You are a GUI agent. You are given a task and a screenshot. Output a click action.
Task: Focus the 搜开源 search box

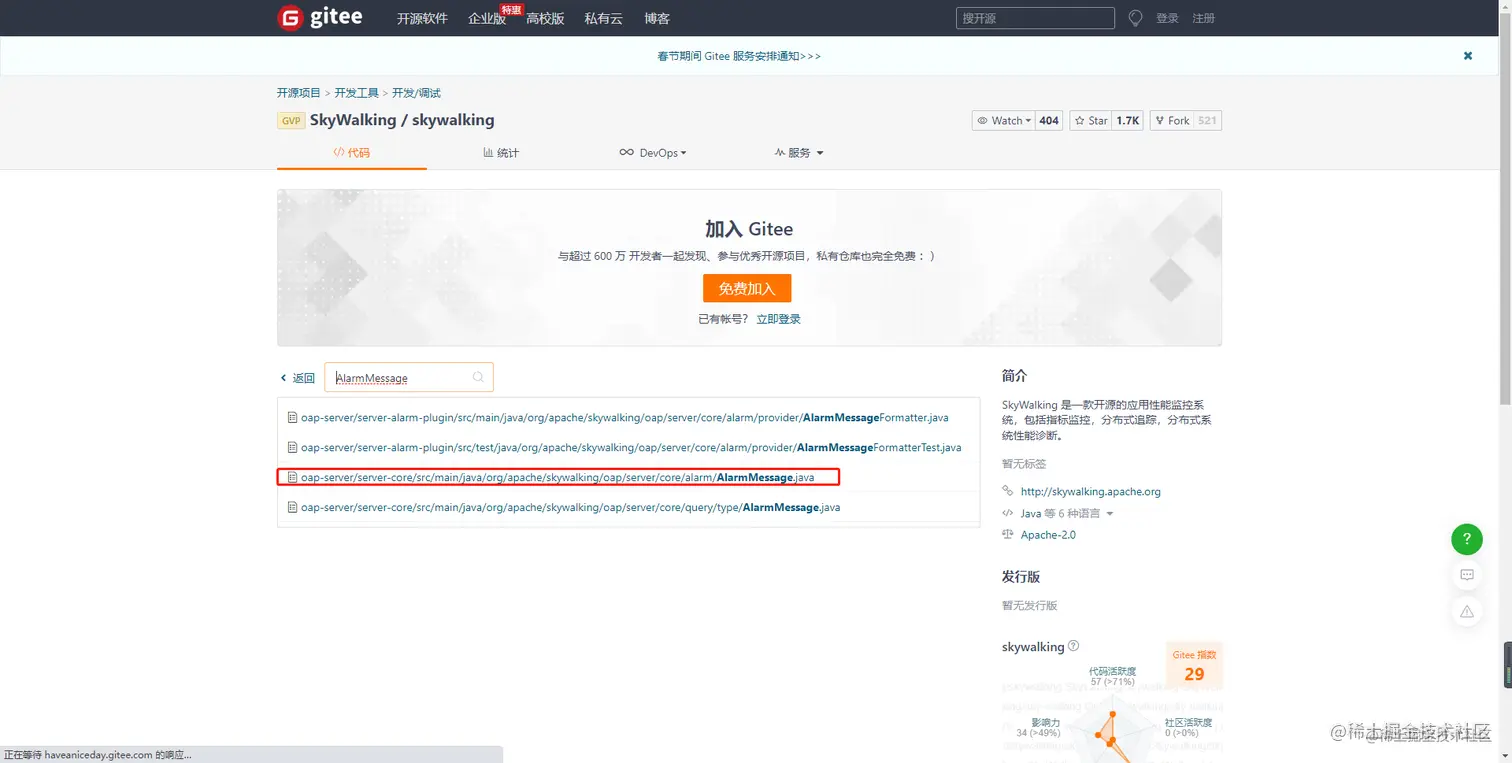(1035, 18)
